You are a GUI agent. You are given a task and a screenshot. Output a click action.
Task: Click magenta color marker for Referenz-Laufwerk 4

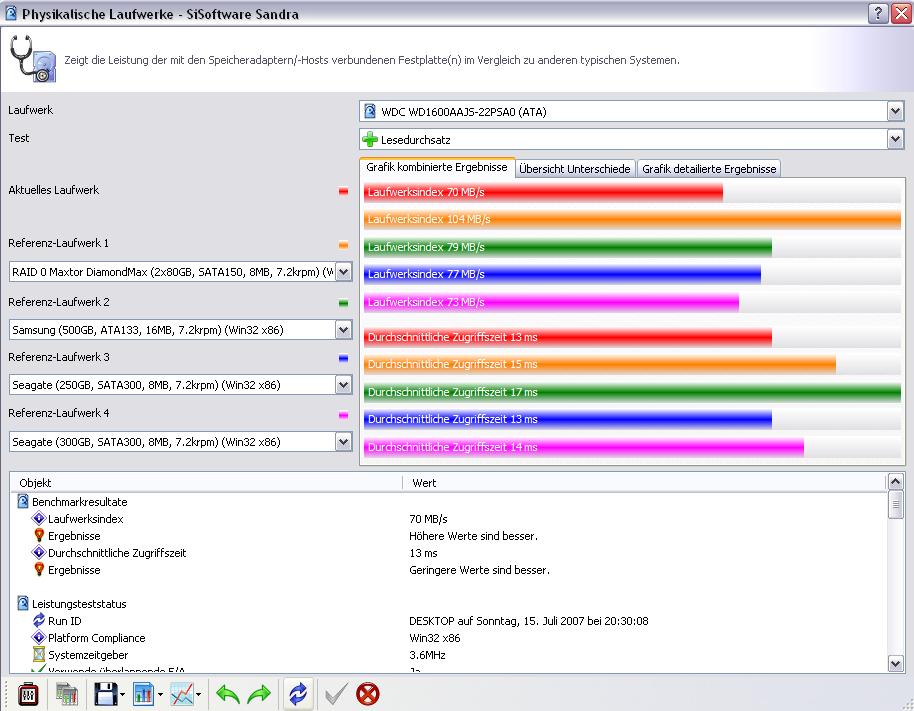click(343, 415)
